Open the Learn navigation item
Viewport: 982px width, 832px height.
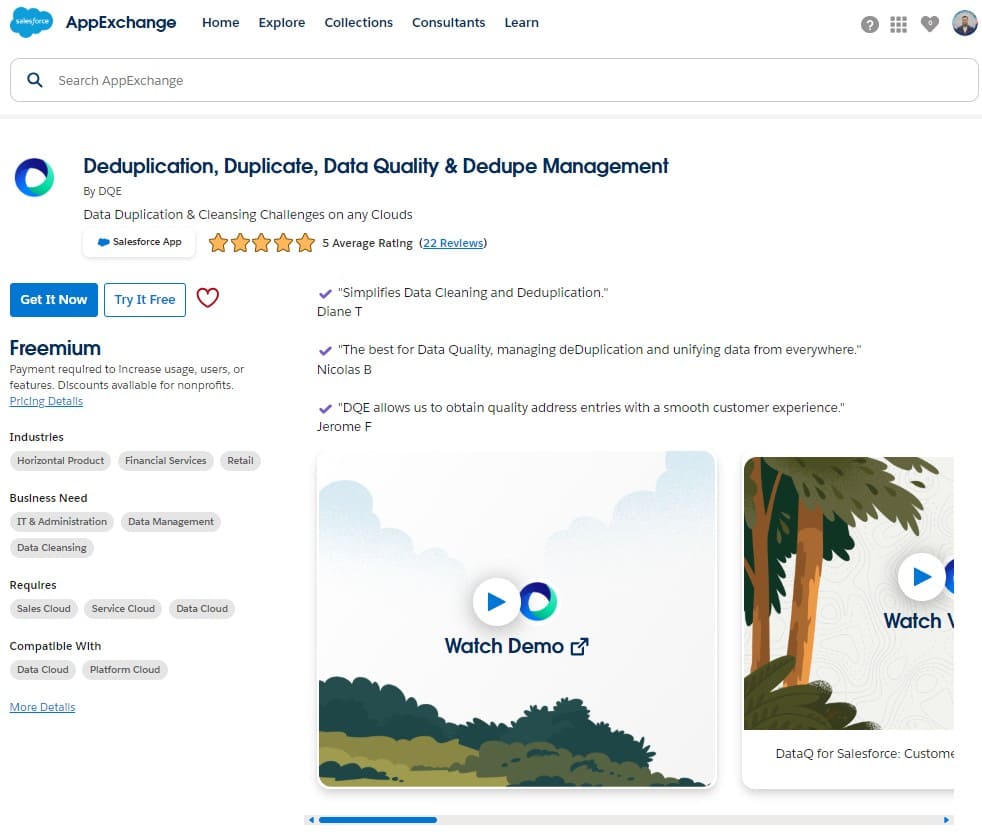(x=521, y=23)
